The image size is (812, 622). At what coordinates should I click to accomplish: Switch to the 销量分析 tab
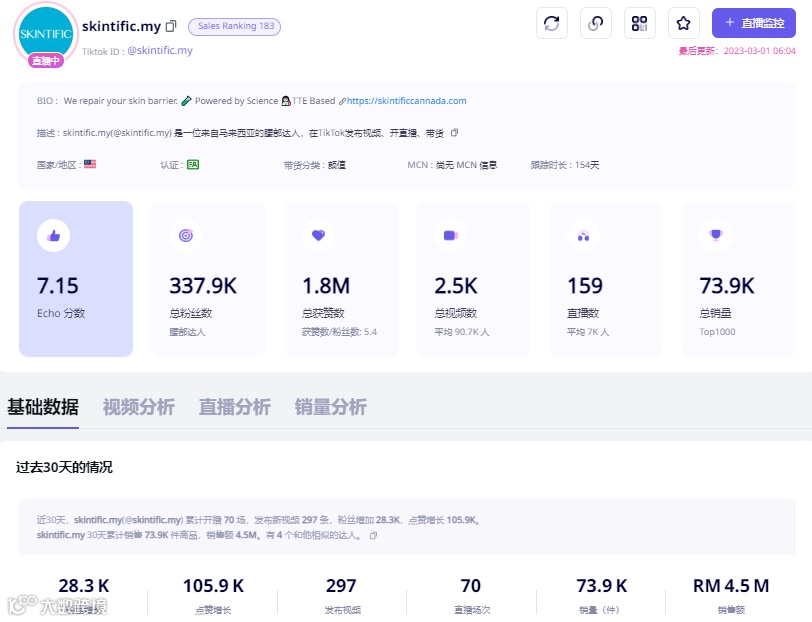331,407
